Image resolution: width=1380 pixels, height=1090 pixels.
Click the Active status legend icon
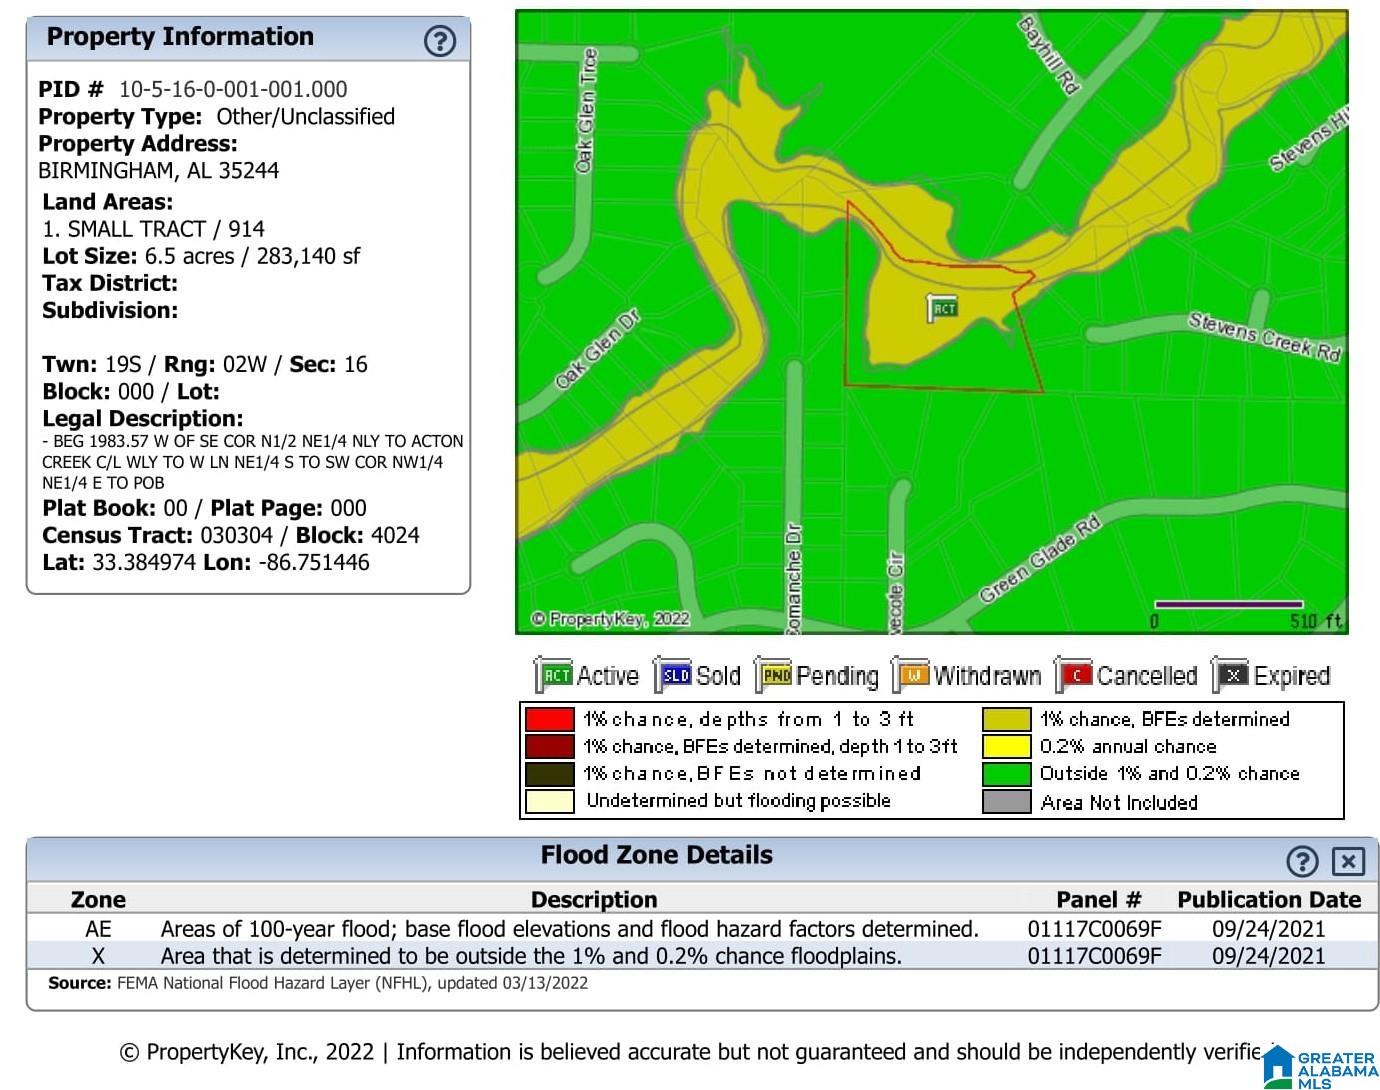click(x=554, y=675)
